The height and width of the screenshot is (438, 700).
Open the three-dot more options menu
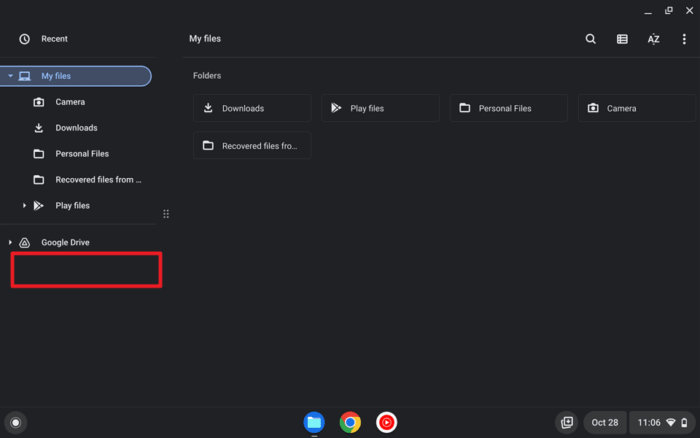point(684,39)
